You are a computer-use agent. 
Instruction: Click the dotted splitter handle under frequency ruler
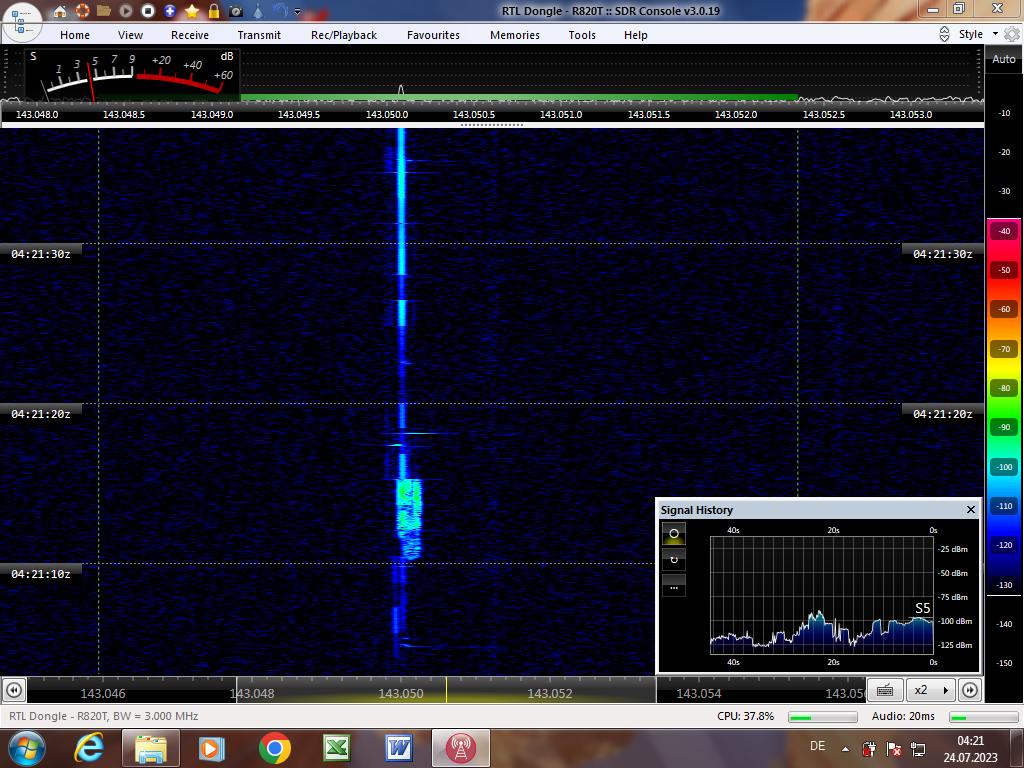pos(492,125)
